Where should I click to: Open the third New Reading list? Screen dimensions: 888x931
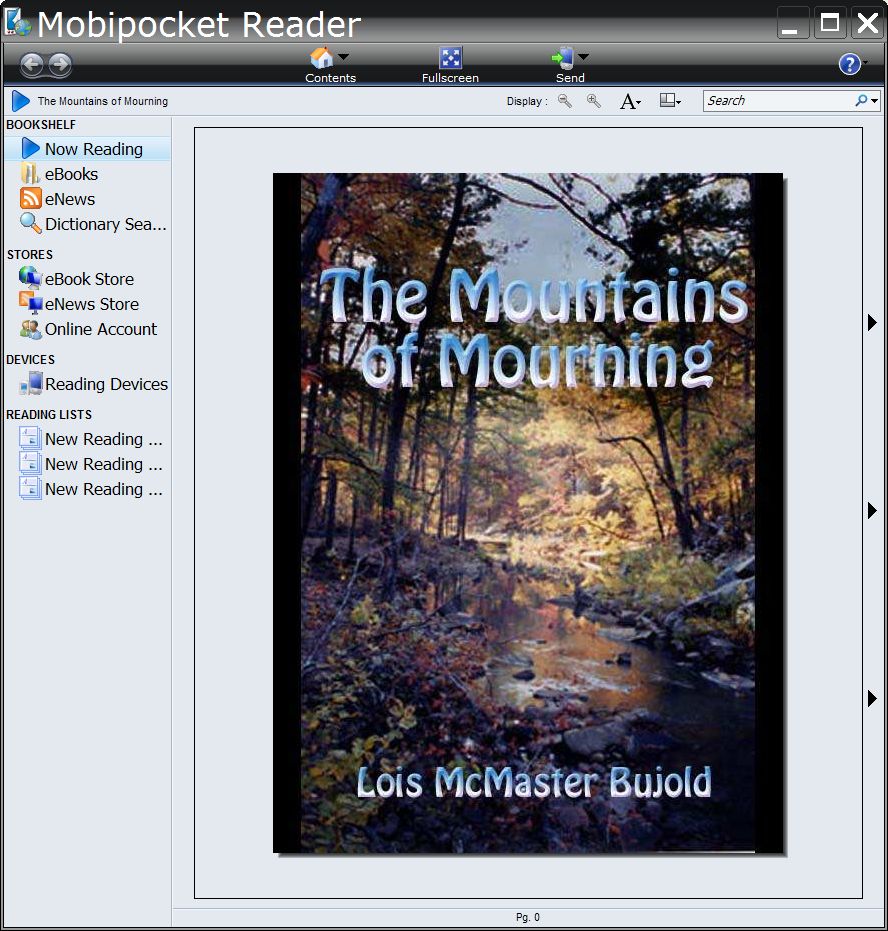87,489
